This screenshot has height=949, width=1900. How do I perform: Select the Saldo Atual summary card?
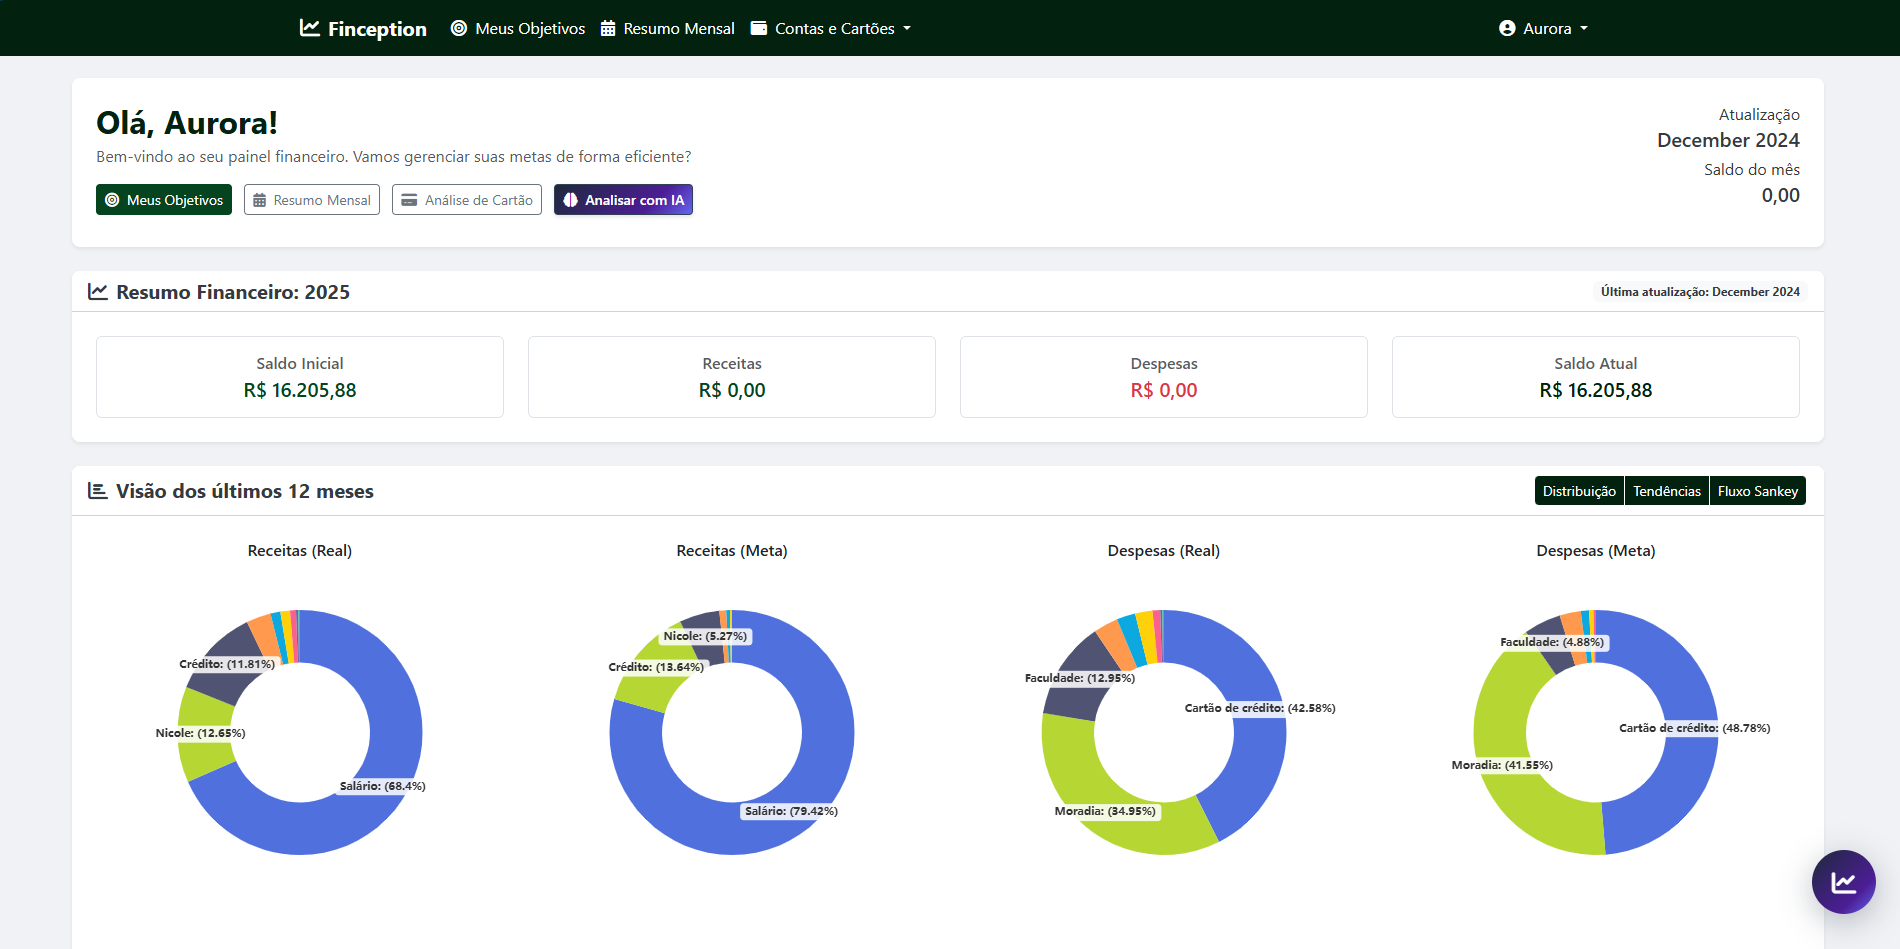pyautogui.click(x=1595, y=377)
